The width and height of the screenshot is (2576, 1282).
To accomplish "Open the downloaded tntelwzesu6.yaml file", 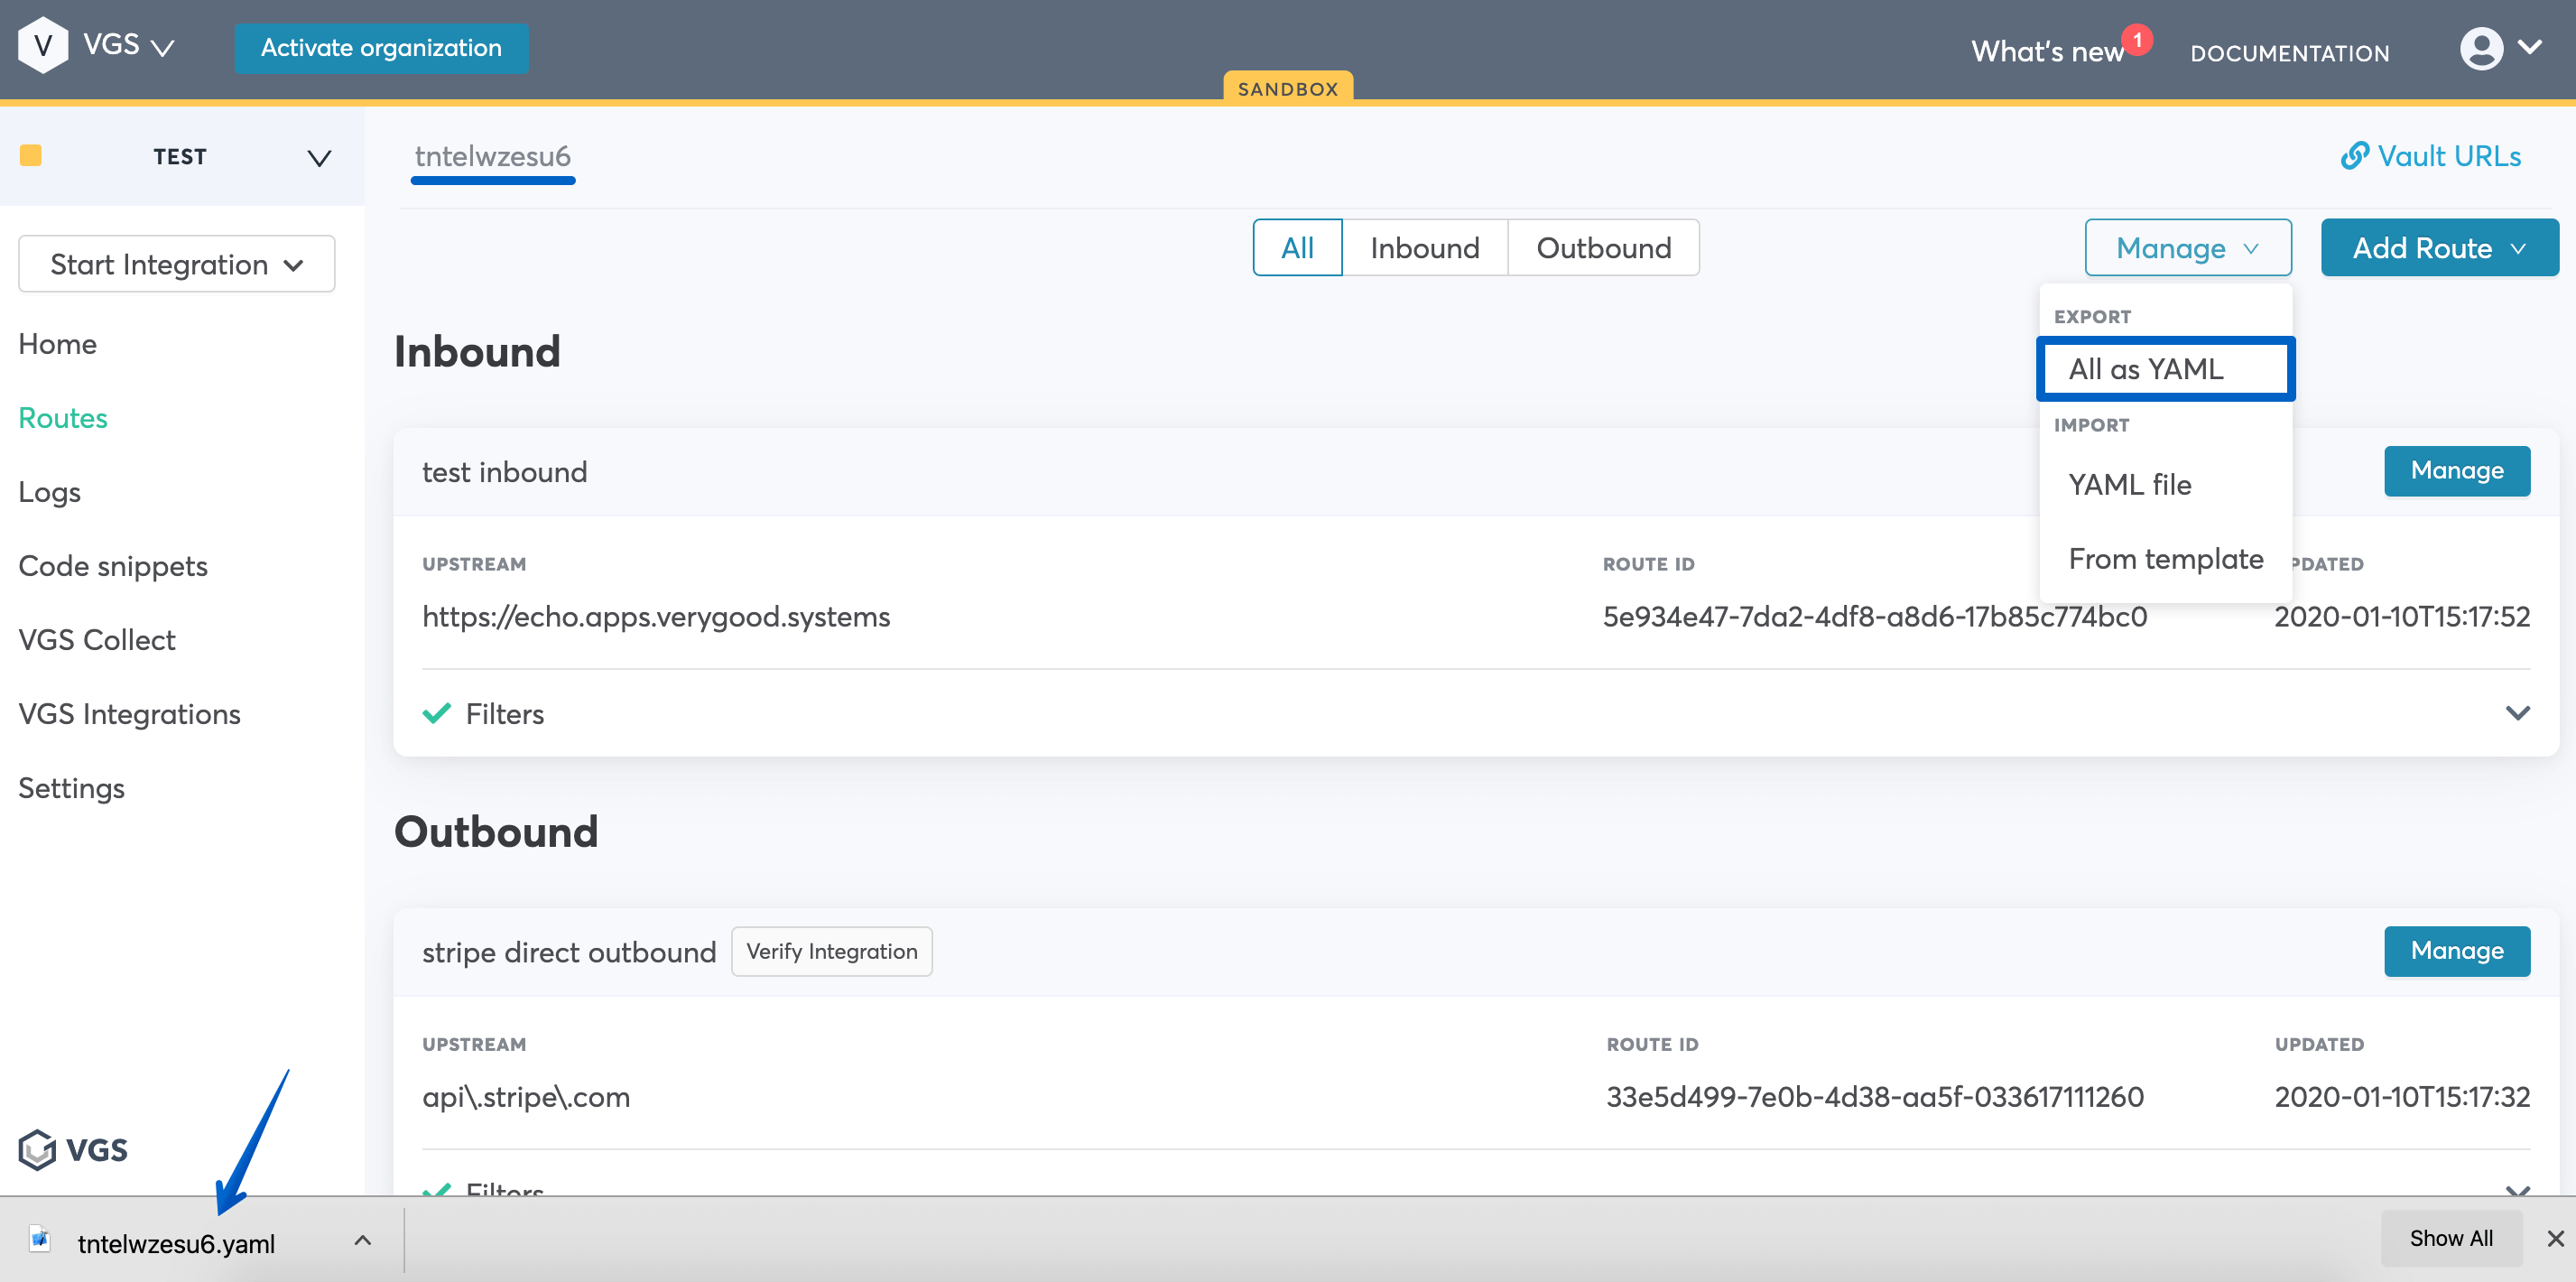I will pos(176,1243).
